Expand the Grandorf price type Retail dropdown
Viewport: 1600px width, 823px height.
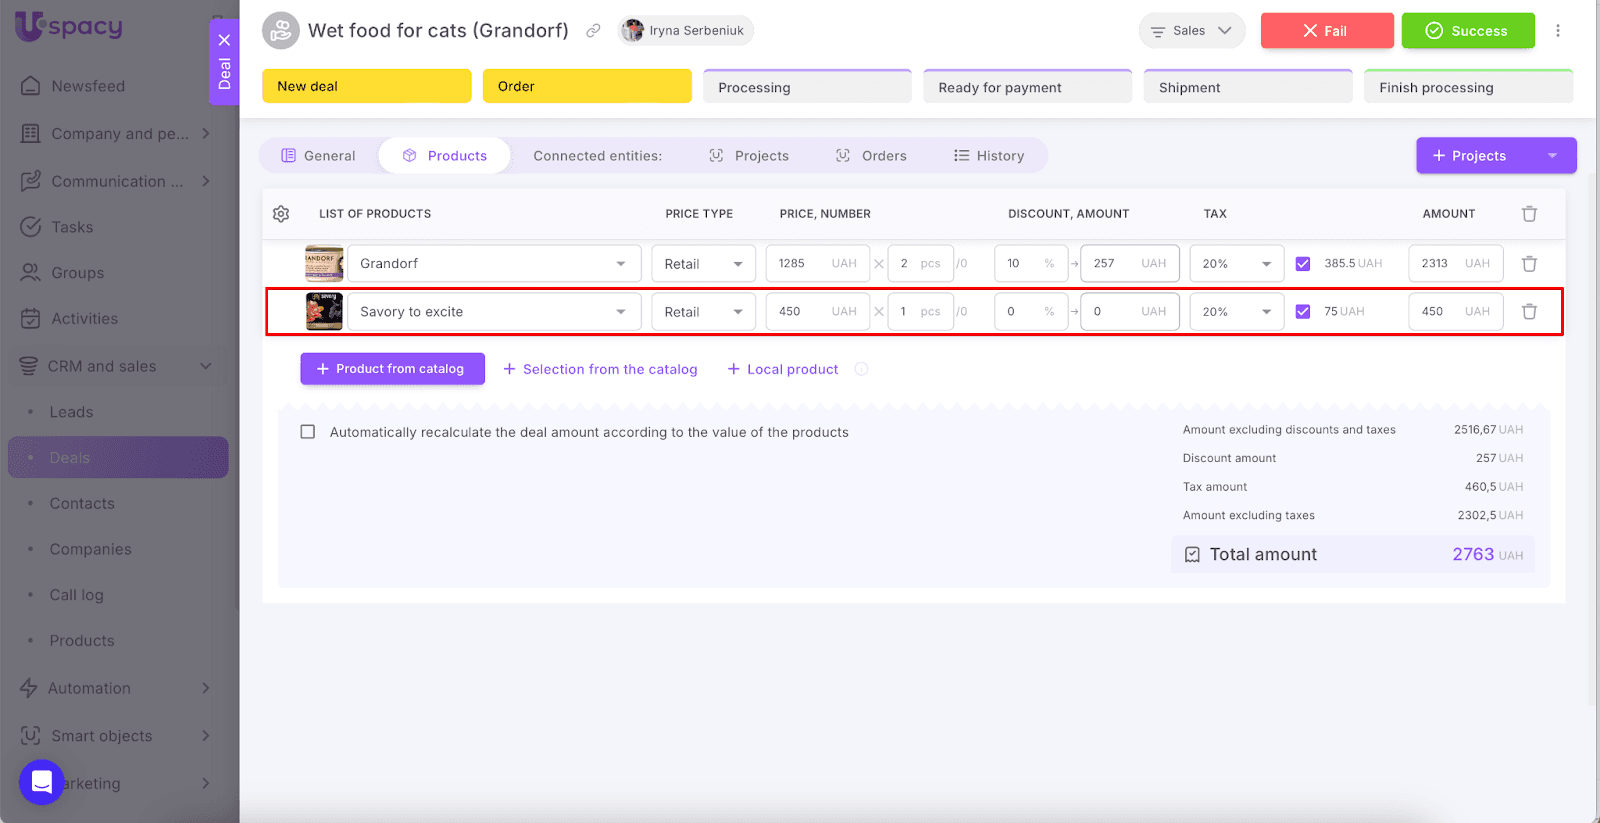(x=703, y=264)
